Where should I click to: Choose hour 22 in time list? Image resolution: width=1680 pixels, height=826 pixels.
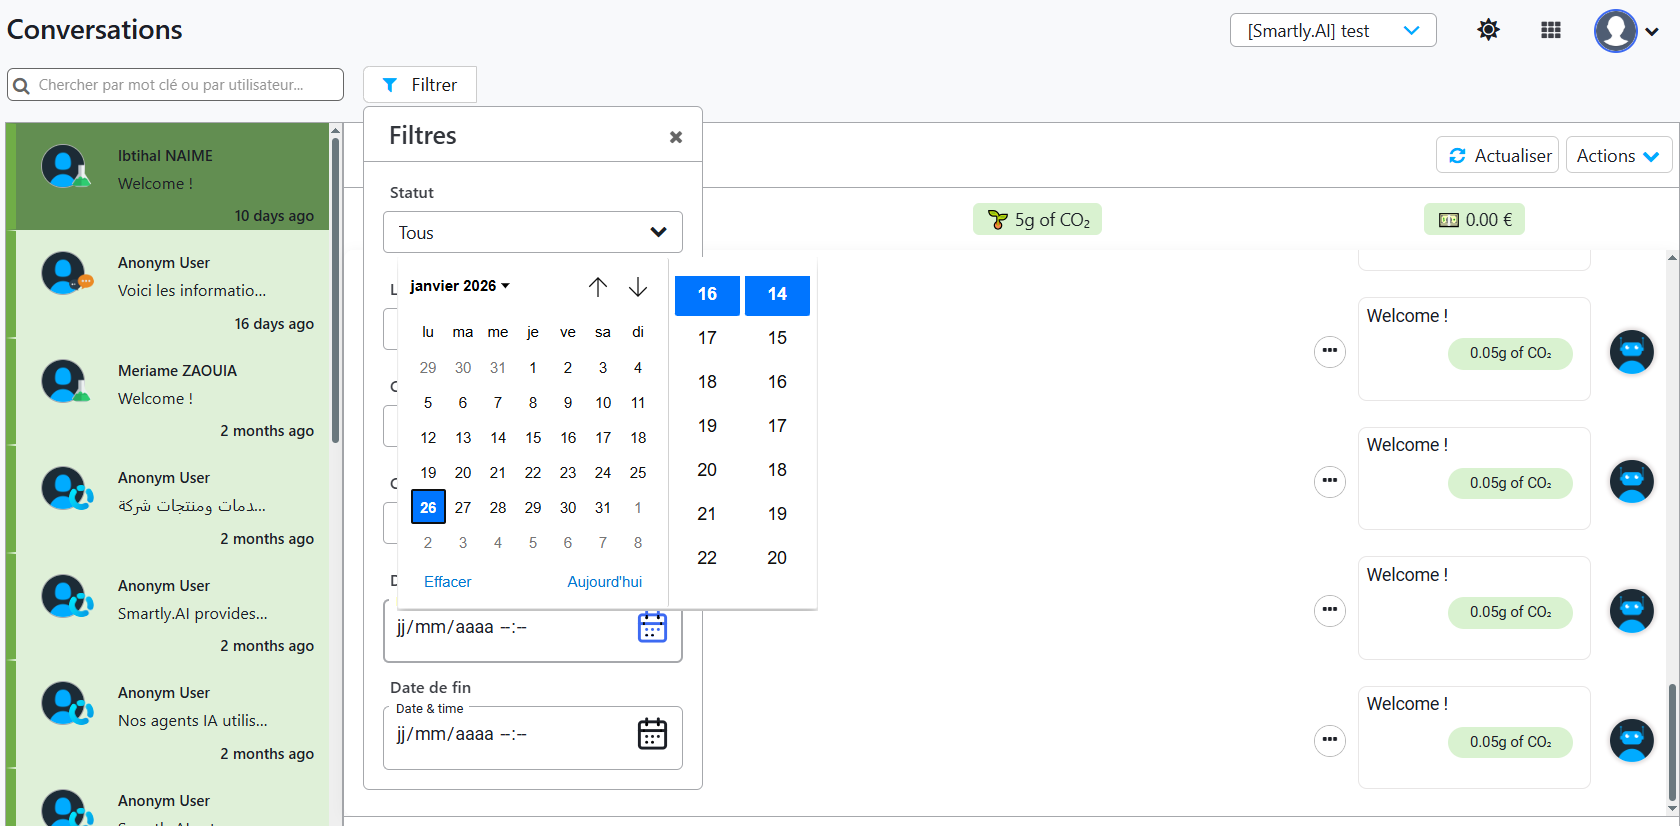[707, 558]
